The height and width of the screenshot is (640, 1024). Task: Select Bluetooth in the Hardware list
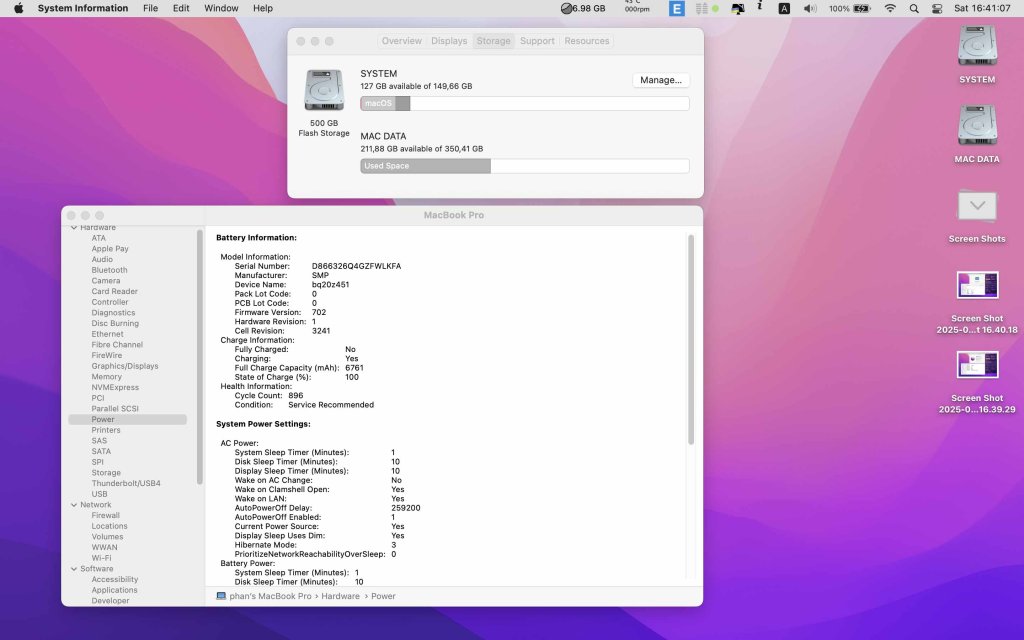click(109, 270)
